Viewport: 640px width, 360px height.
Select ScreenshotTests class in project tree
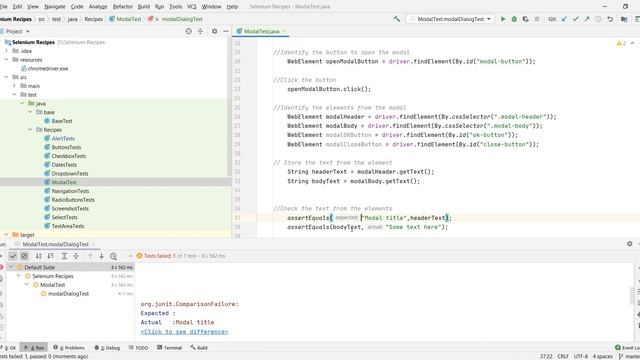[70, 209]
